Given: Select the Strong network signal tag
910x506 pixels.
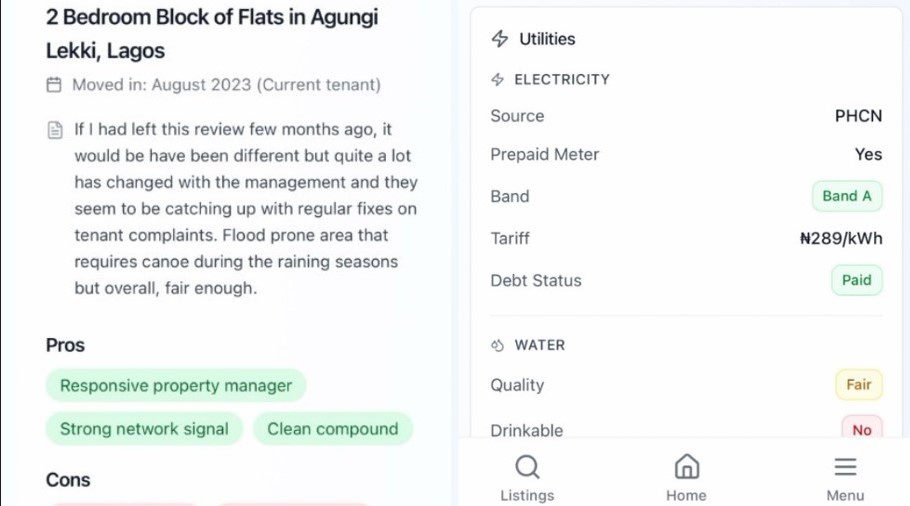Looking at the screenshot, I should pyautogui.click(x=144, y=429).
